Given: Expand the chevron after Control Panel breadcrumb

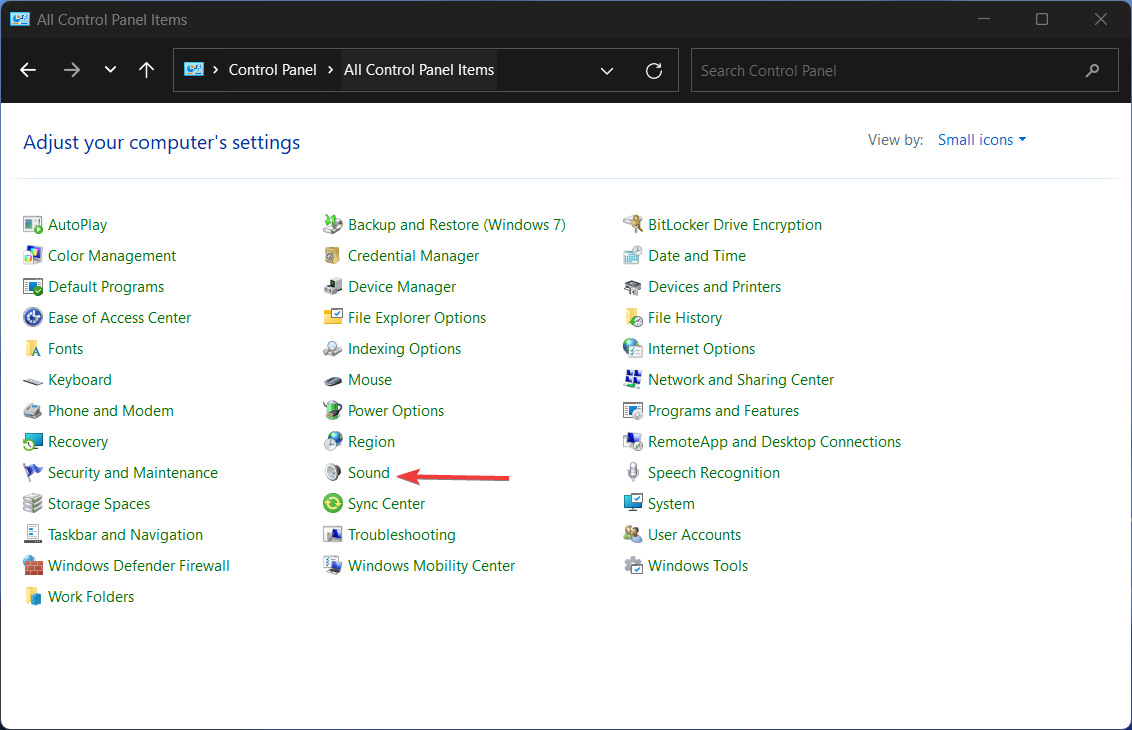Looking at the screenshot, I should pyautogui.click(x=331, y=70).
